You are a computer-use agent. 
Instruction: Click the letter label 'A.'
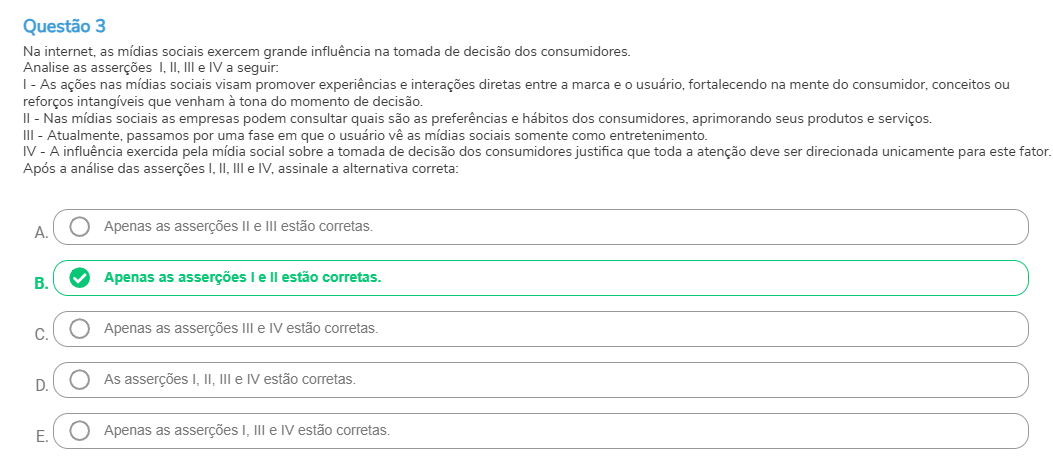coord(41,233)
